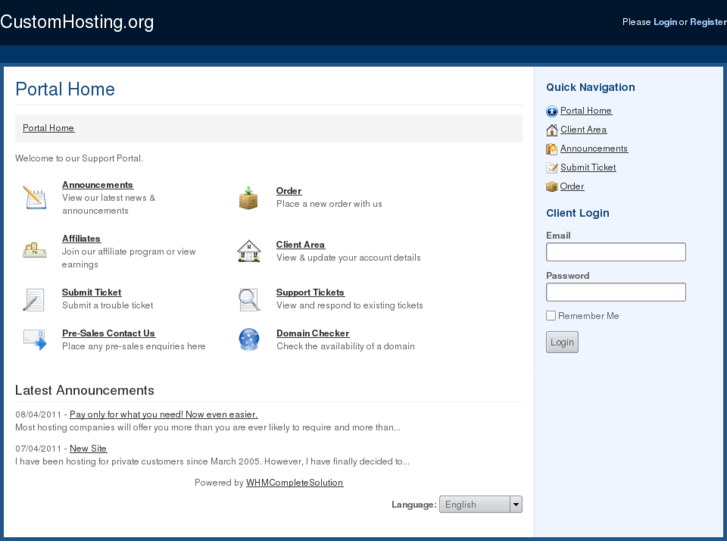This screenshot has height=545, width=727.
Task: Go to Announcements in Quick Navigation
Action: click(594, 148)
